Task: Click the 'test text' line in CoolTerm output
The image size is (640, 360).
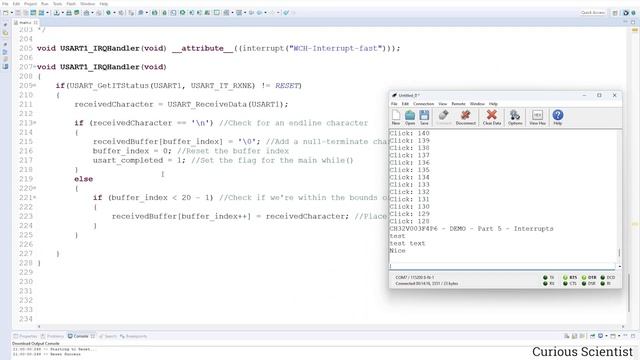Action: point(407,243)
